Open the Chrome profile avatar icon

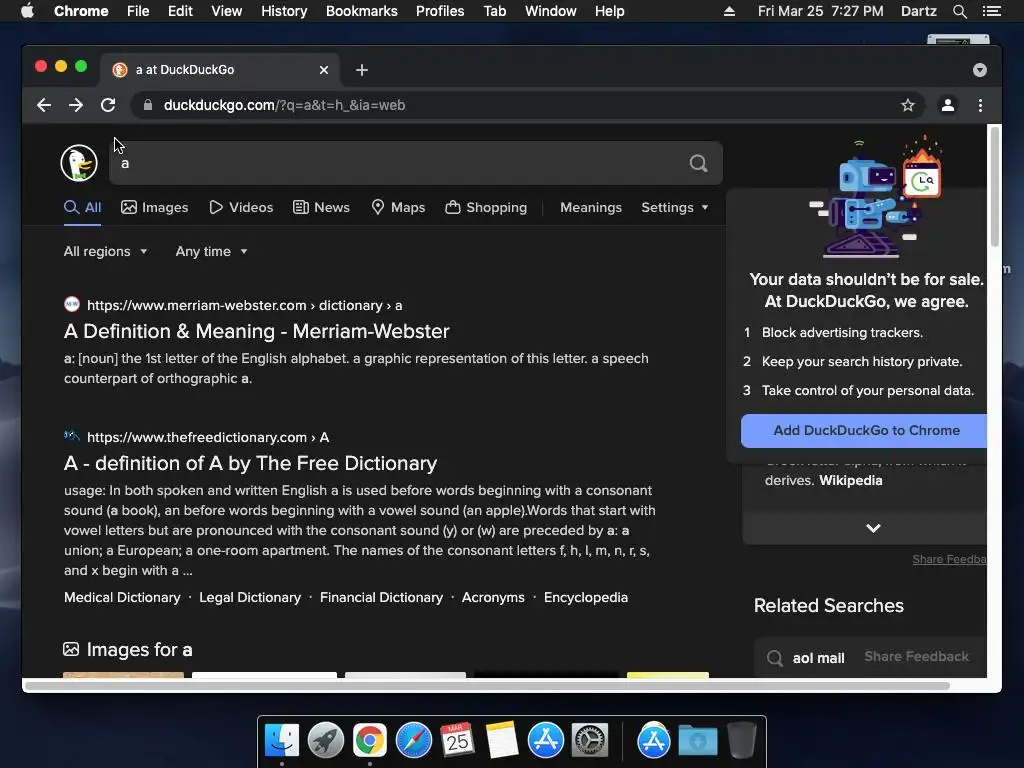948,105
